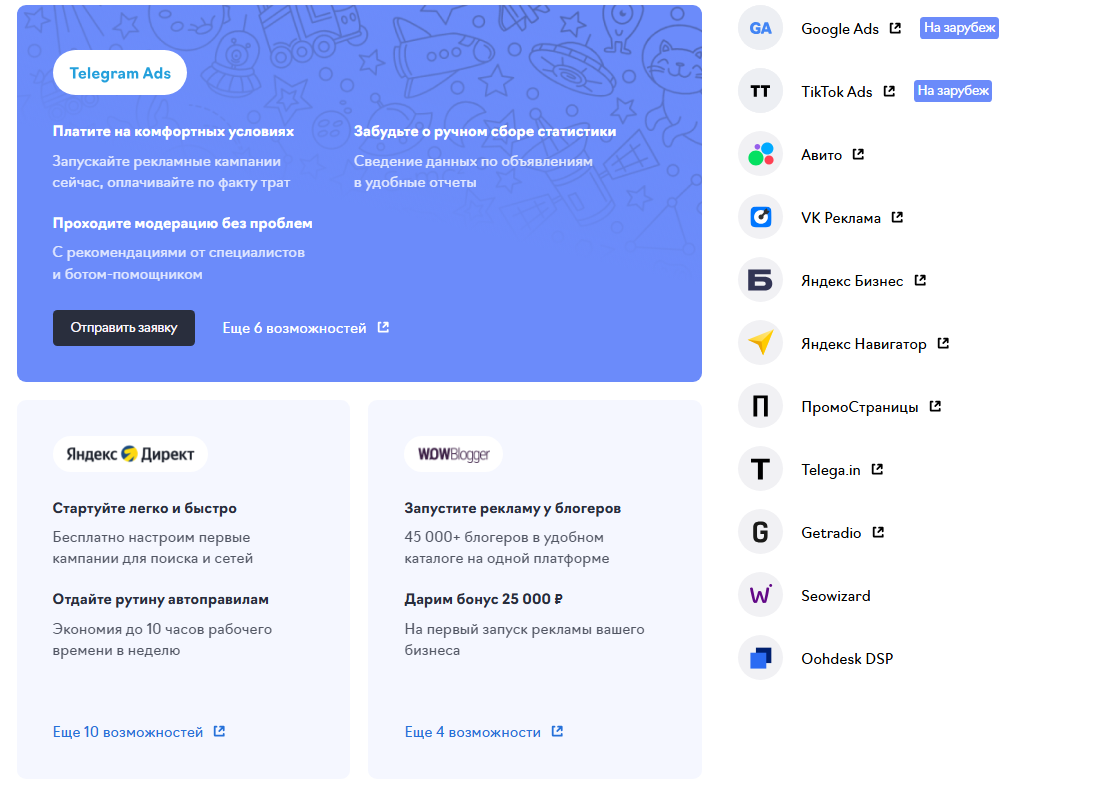Click the Oohdesk DSP blue squares icon
The image size is (1100, 788).
tap(760, 658)
